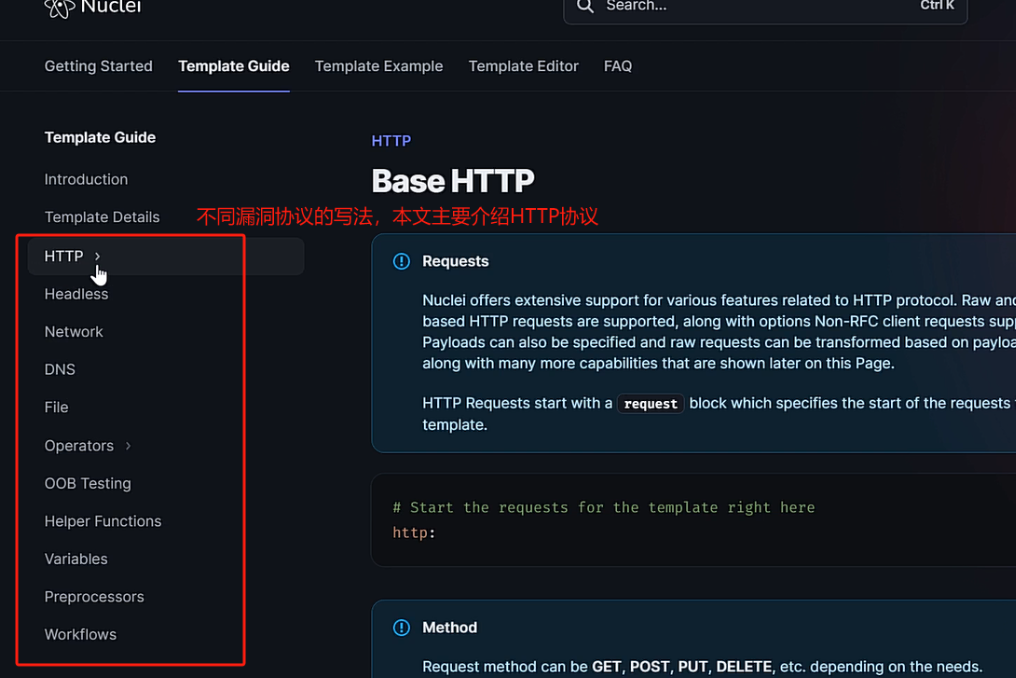Open Introduction in sidebar
Screen dimensions: 1016x678
tap(86, 180)
